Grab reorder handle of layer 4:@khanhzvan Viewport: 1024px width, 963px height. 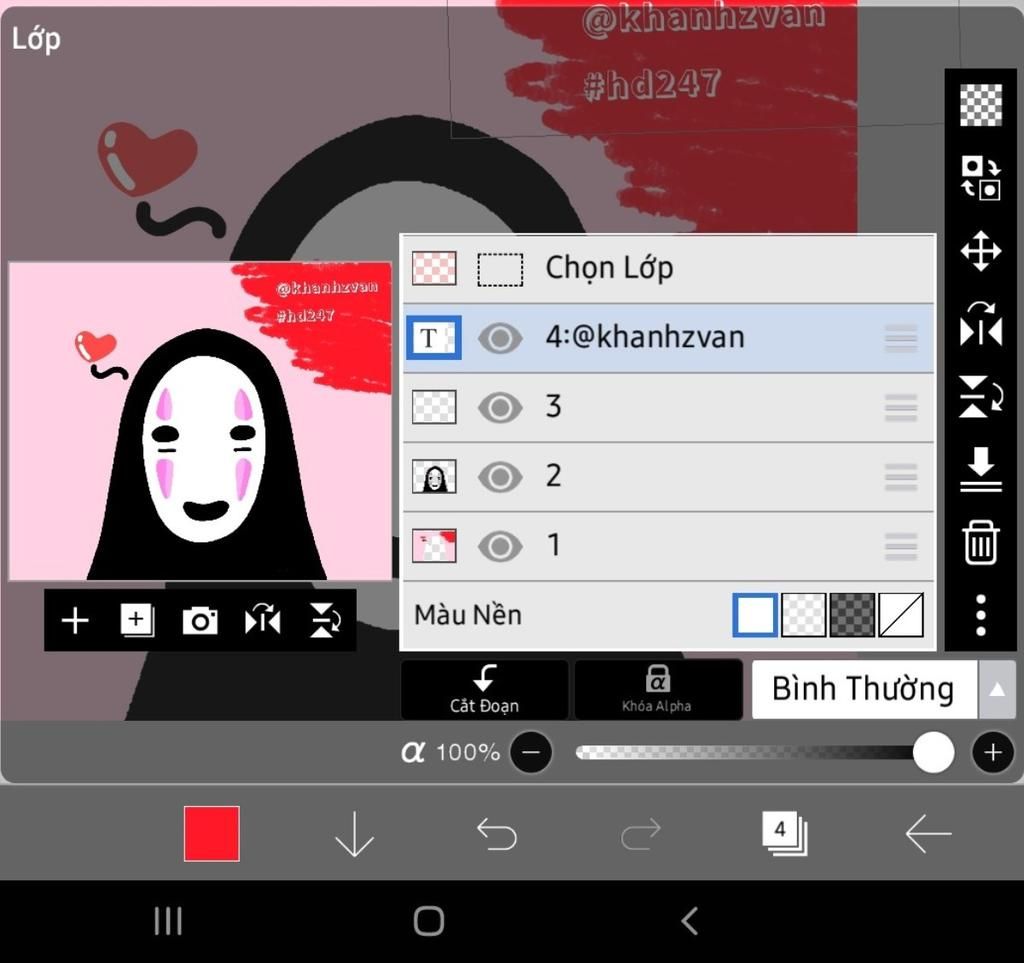tap(901, 338)
